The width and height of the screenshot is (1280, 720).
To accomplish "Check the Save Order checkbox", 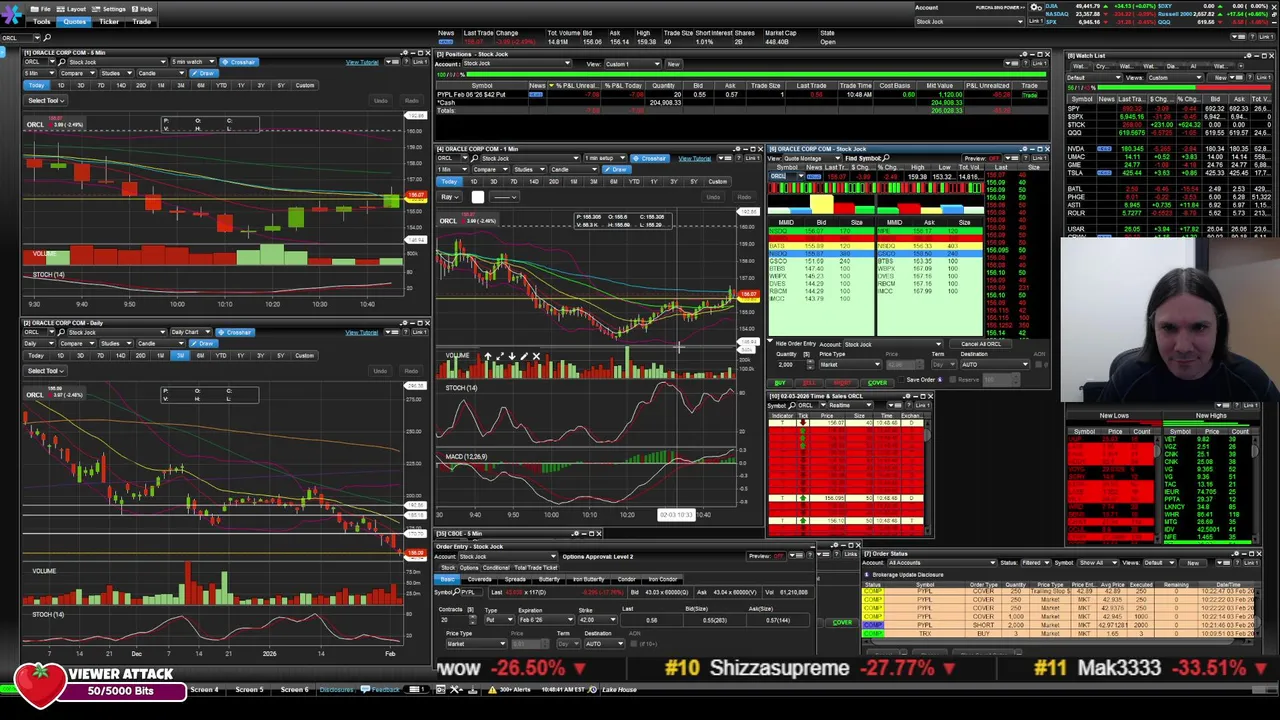I will point(902,380).
